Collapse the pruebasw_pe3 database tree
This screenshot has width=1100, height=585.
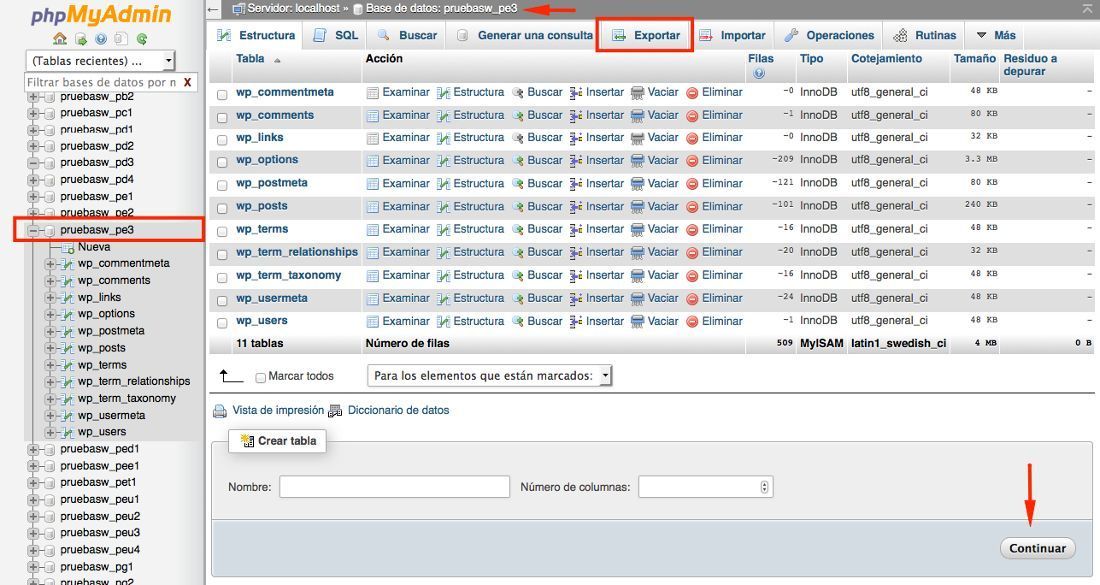[35, 229]
